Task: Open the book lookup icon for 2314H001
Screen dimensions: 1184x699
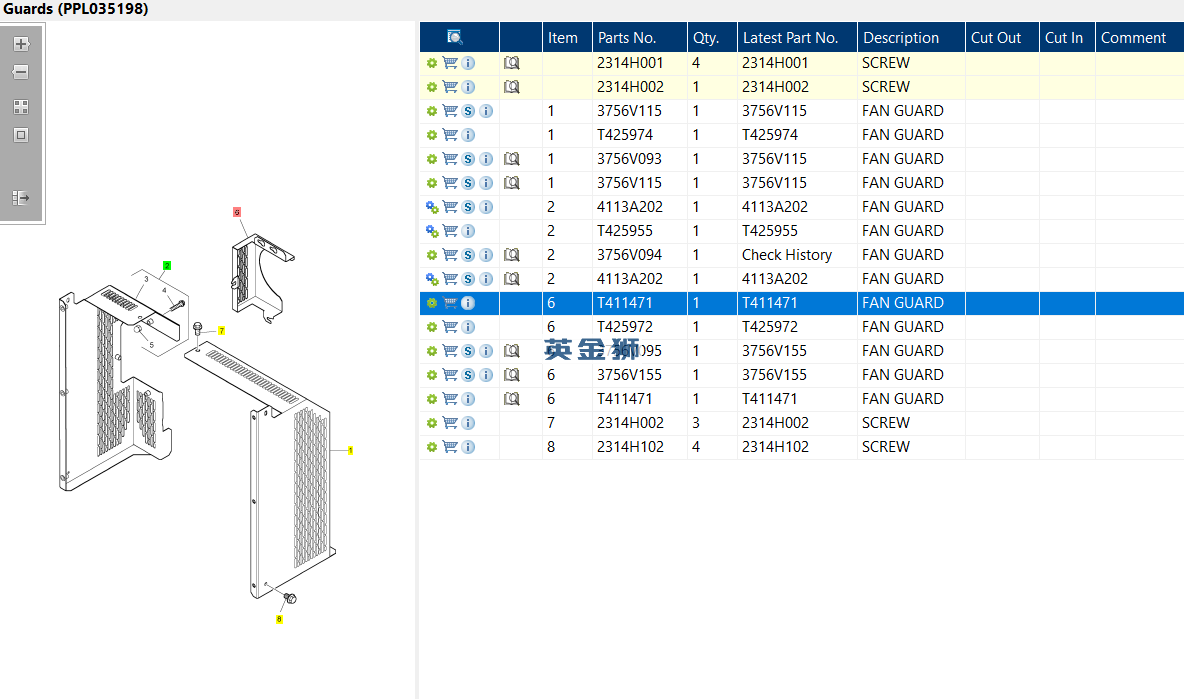Action: pos(512,63)
